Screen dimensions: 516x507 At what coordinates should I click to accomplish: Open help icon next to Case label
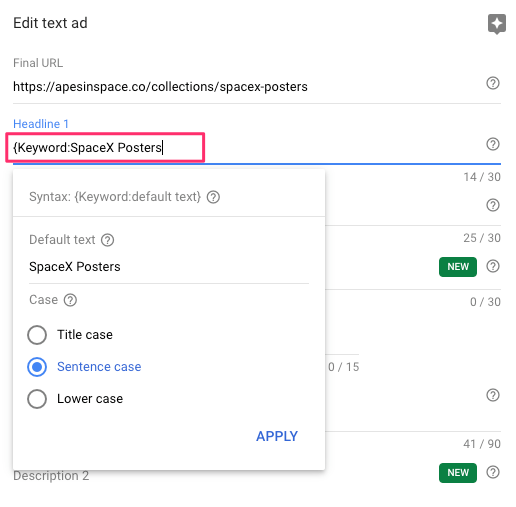[70, 300]
